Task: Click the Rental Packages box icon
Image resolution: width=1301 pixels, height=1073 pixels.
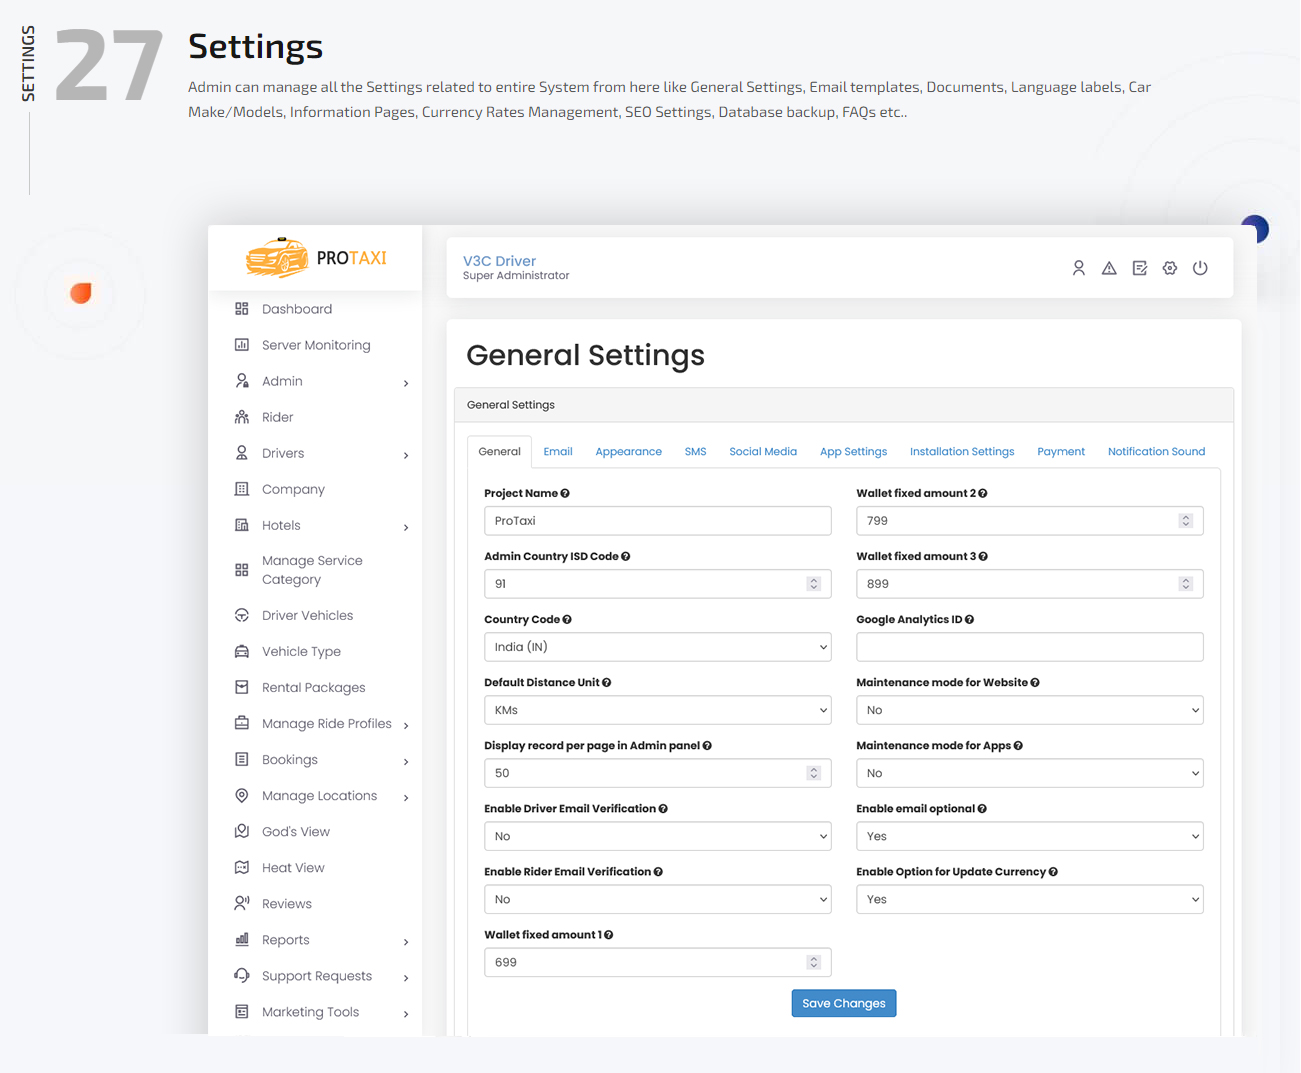Action: pyautogui.click(x=242, y=687)
